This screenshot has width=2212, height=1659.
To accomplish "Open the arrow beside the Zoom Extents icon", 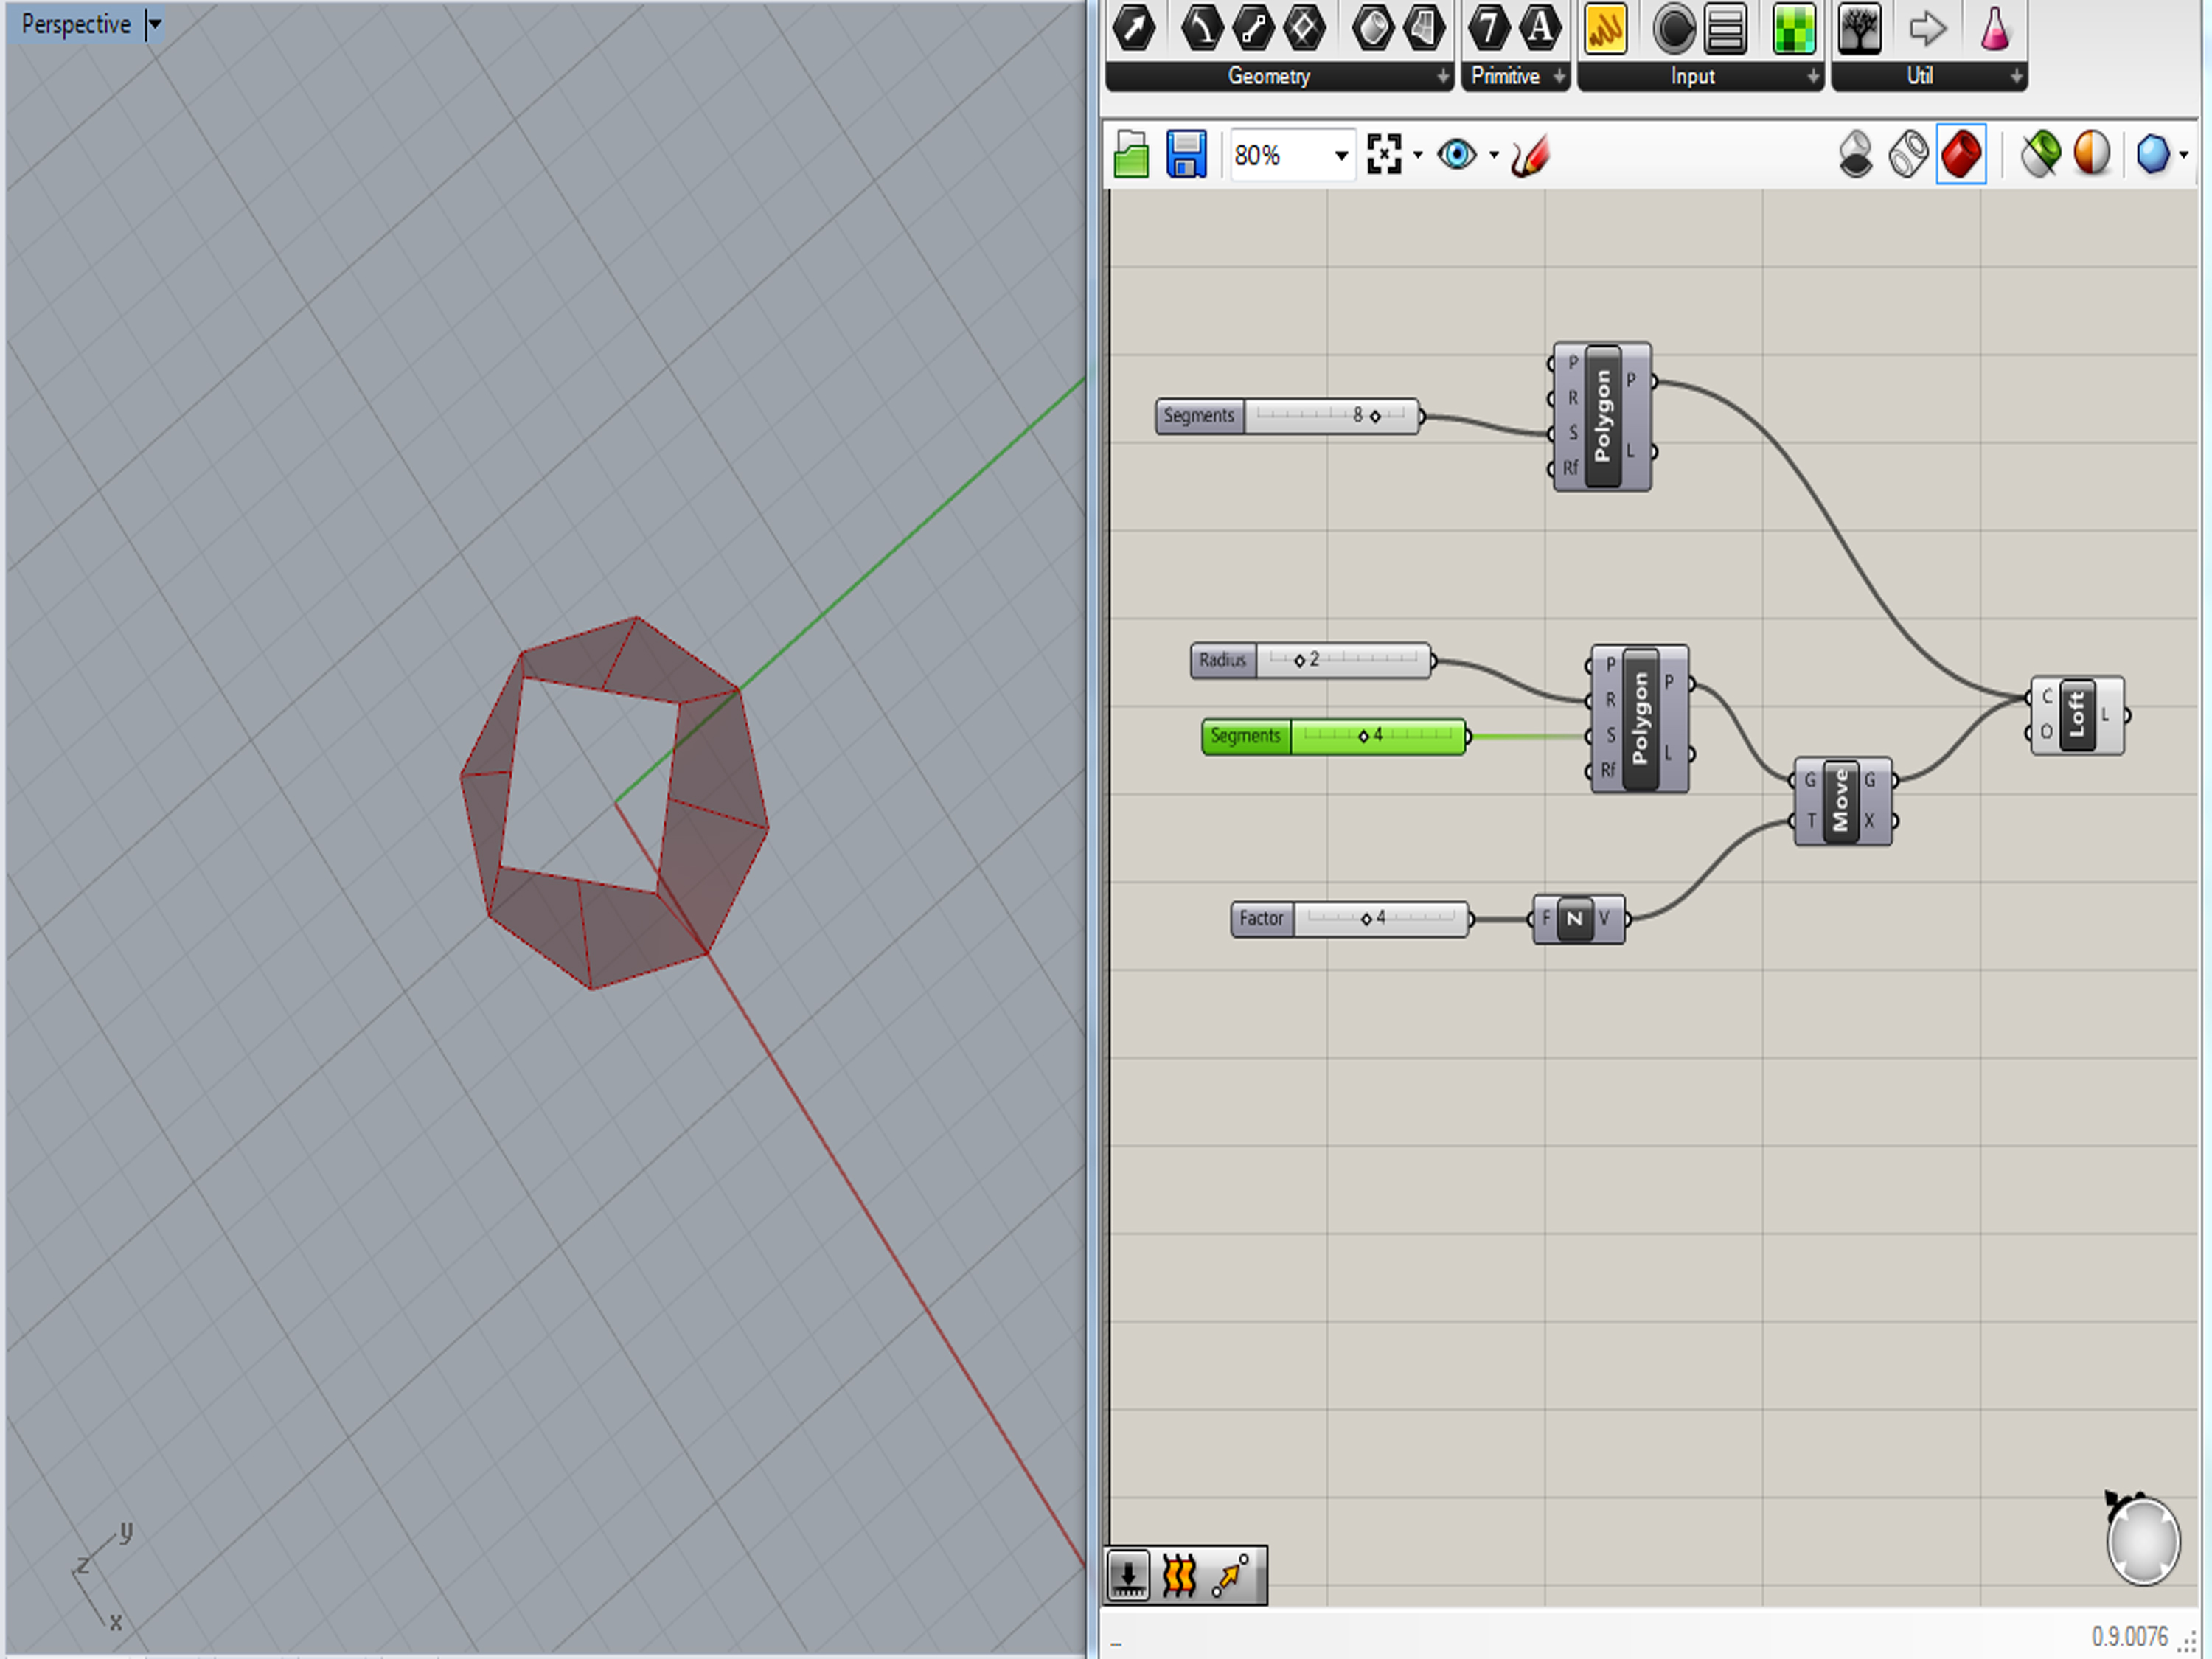I will tap(1418, 155).
